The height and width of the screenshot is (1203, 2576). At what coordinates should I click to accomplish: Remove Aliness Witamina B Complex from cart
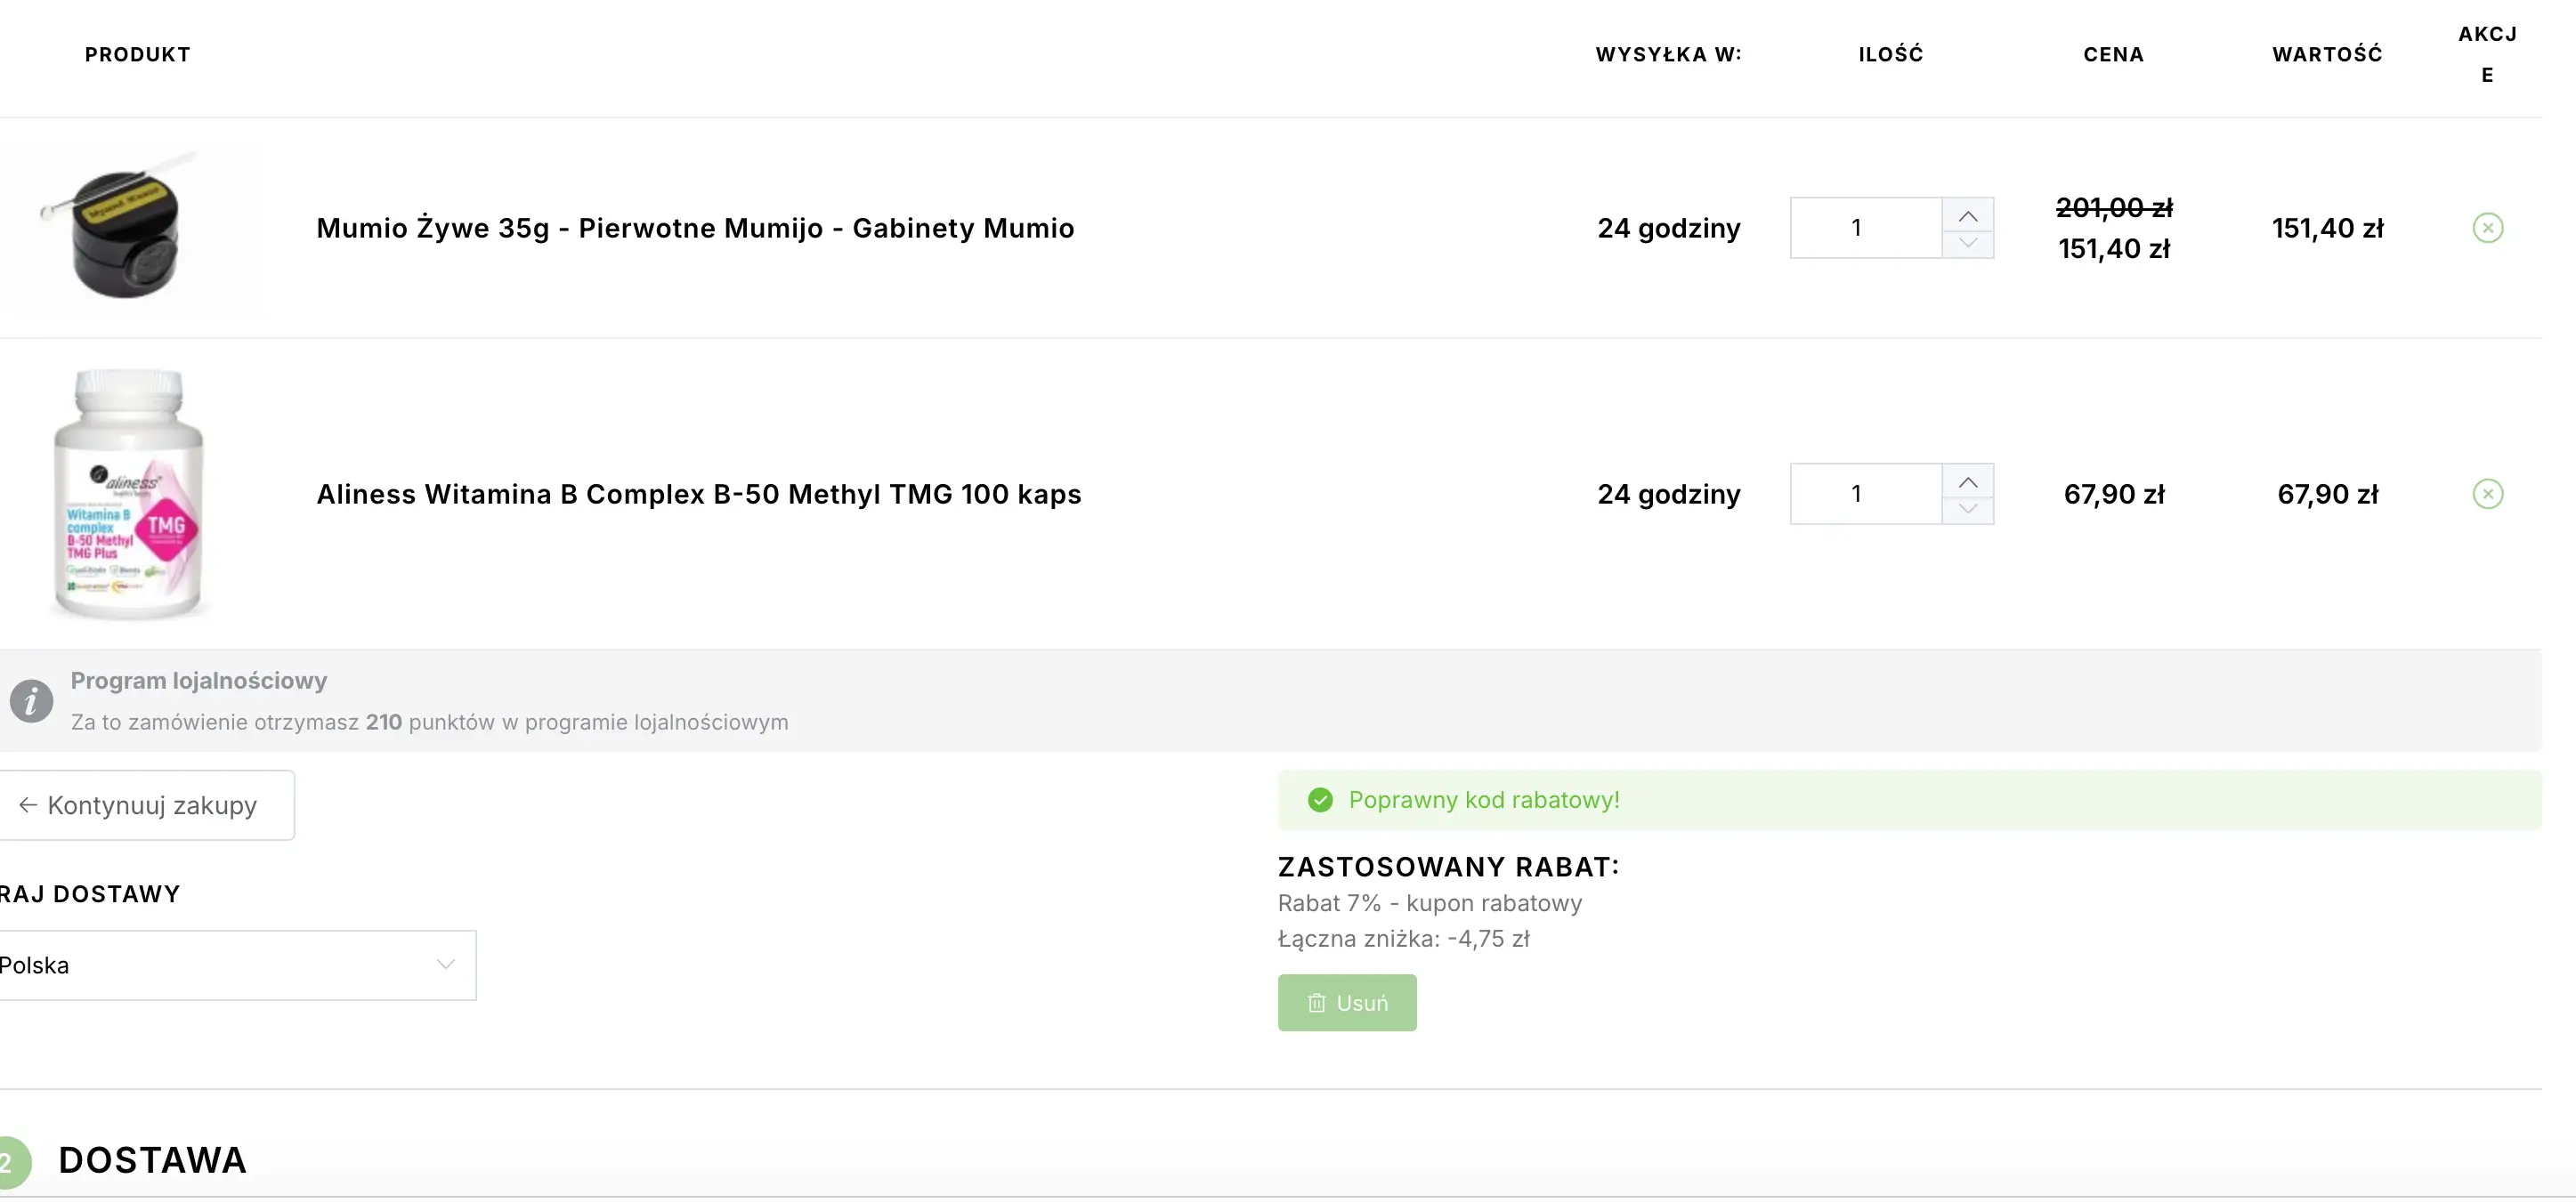click(x=2487, y=494)
